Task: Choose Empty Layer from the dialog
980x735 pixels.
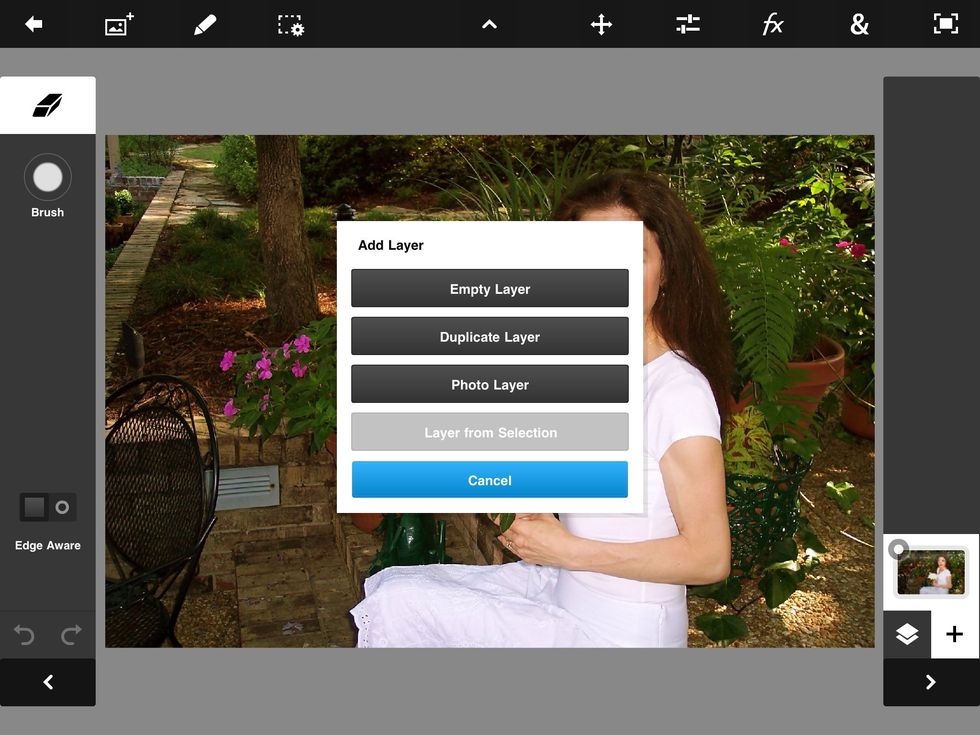Action: tap(489, 288)
